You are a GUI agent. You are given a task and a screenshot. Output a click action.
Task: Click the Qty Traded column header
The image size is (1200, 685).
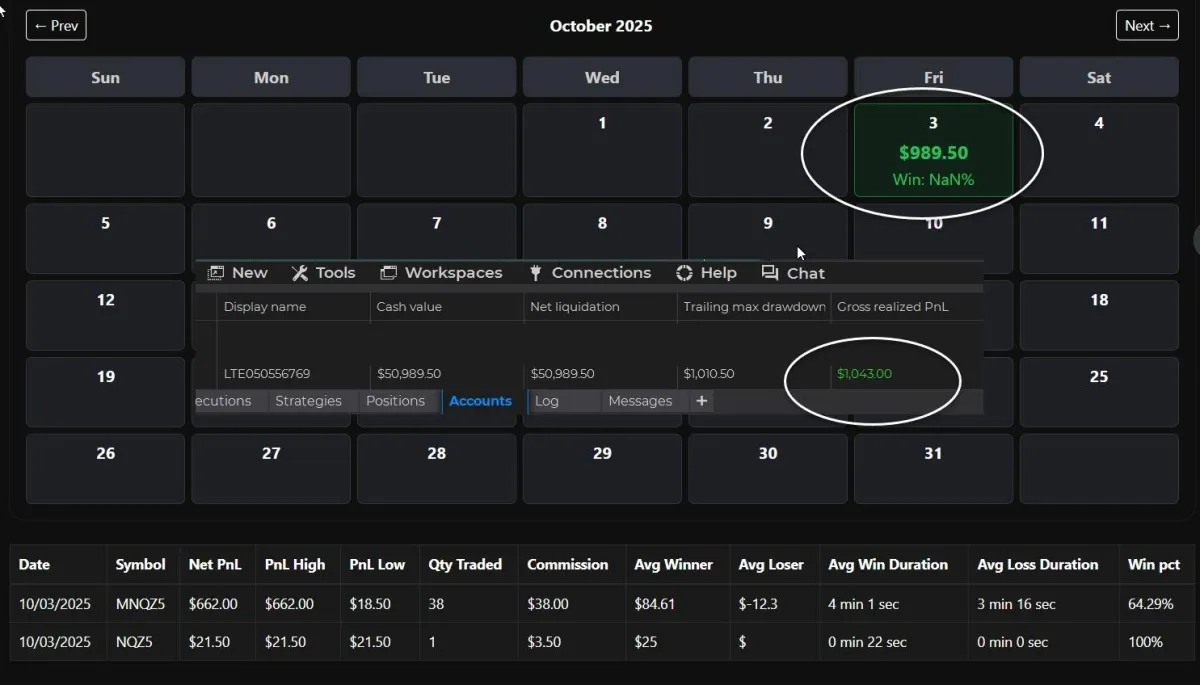pos(465,565)
